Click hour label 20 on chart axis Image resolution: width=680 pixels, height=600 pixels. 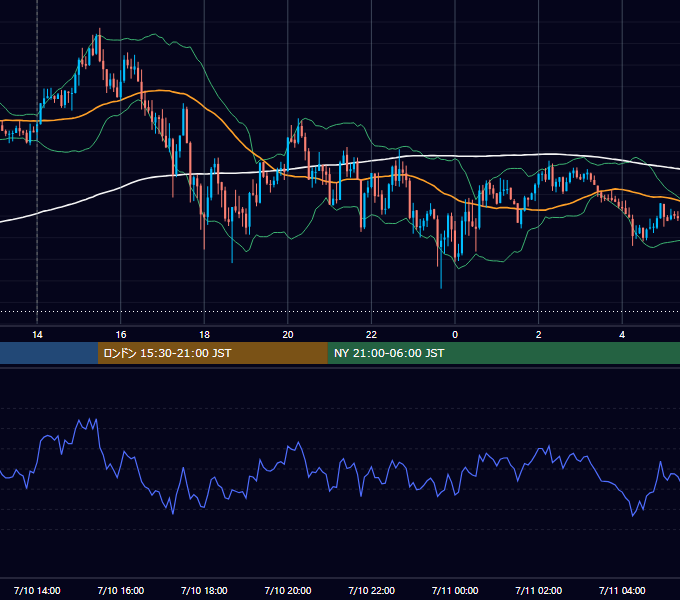click(288, 335)
